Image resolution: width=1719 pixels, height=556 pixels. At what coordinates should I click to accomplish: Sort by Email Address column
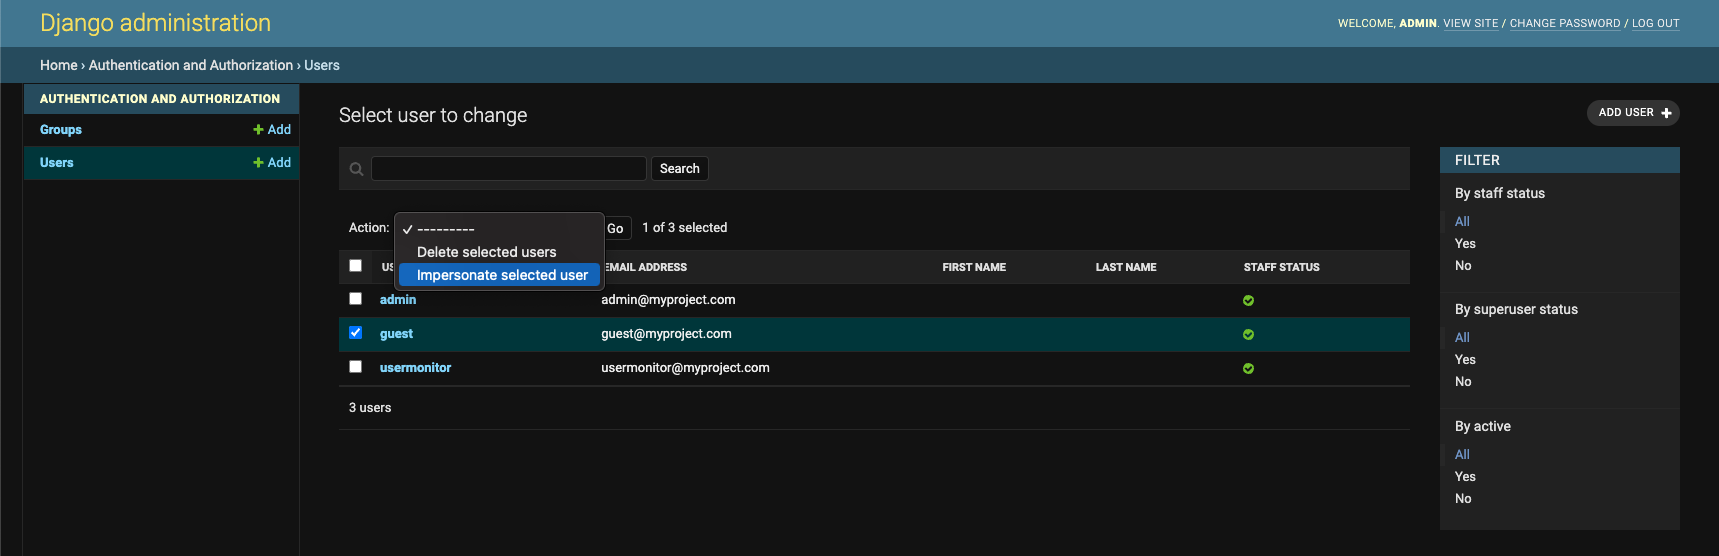[x=646, y=267]
